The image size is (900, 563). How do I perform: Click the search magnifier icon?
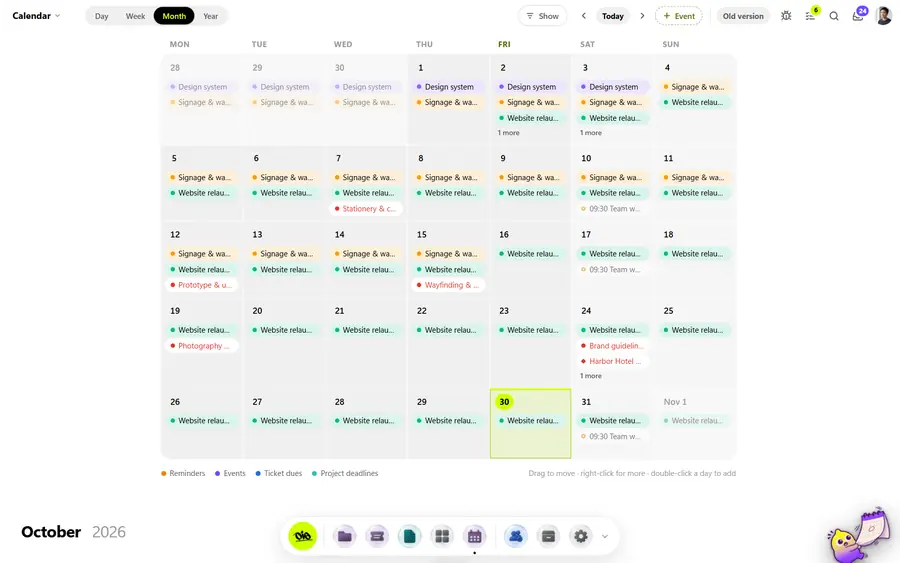[834, 16]
